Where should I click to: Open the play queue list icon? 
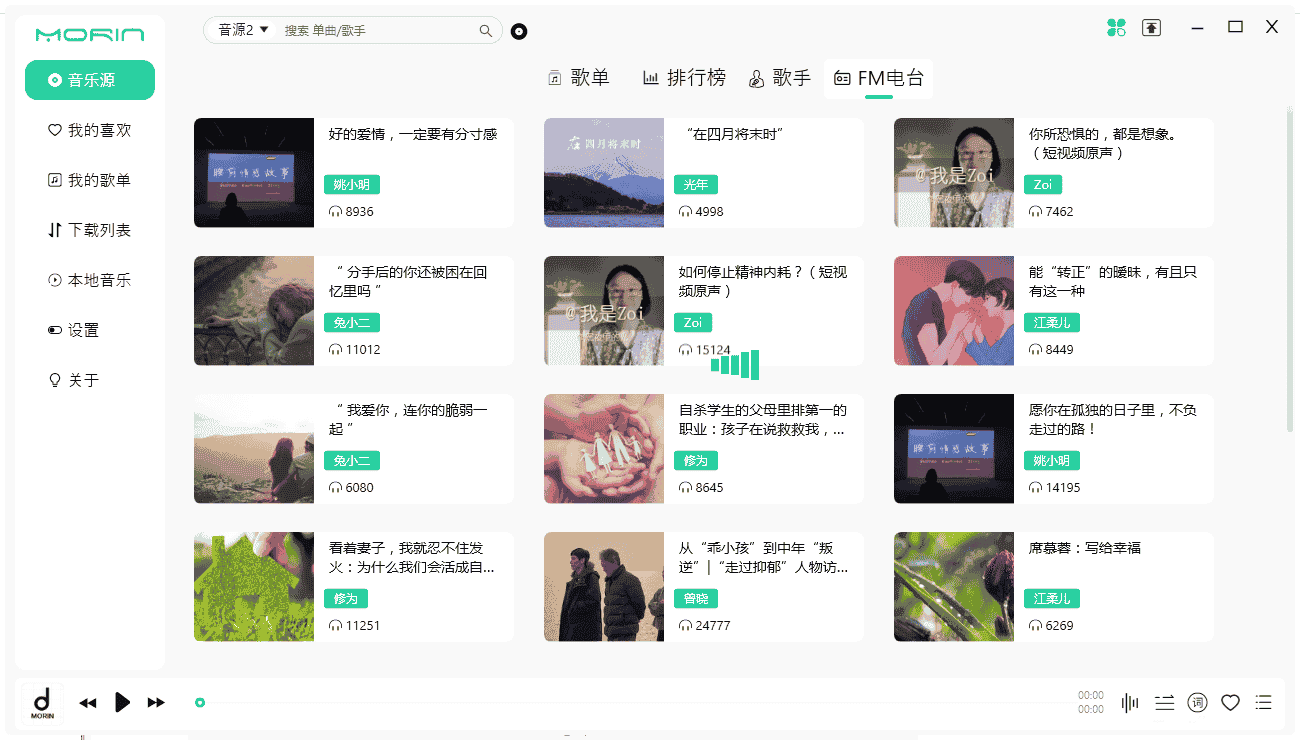coord(1264,703)
